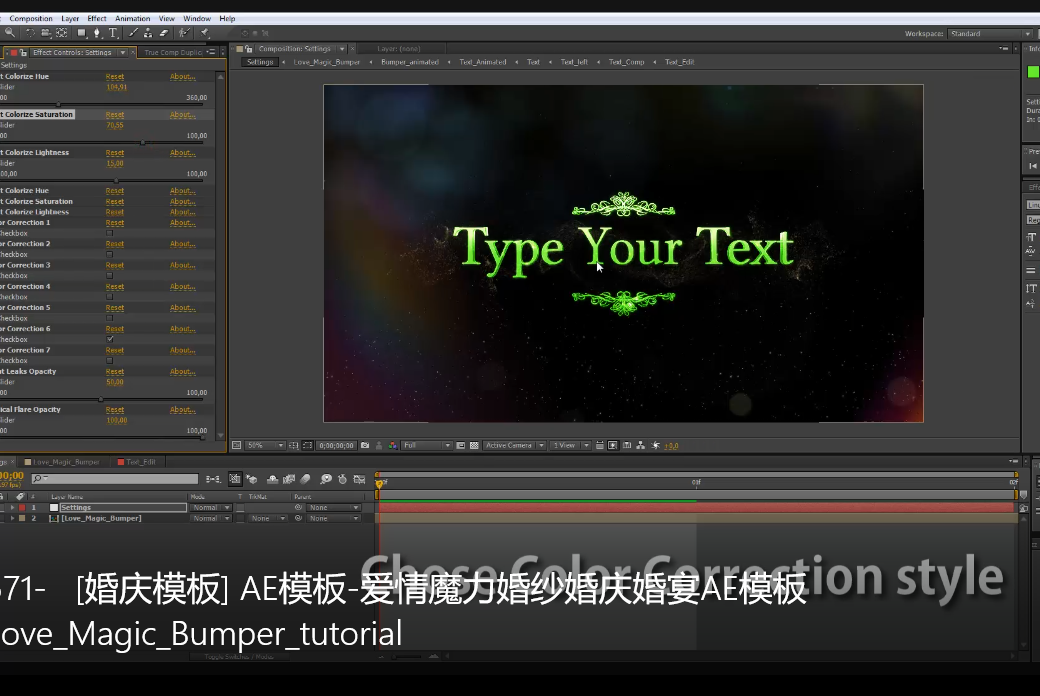Select the Rectangle shape tool

click(x=82, y=33)
